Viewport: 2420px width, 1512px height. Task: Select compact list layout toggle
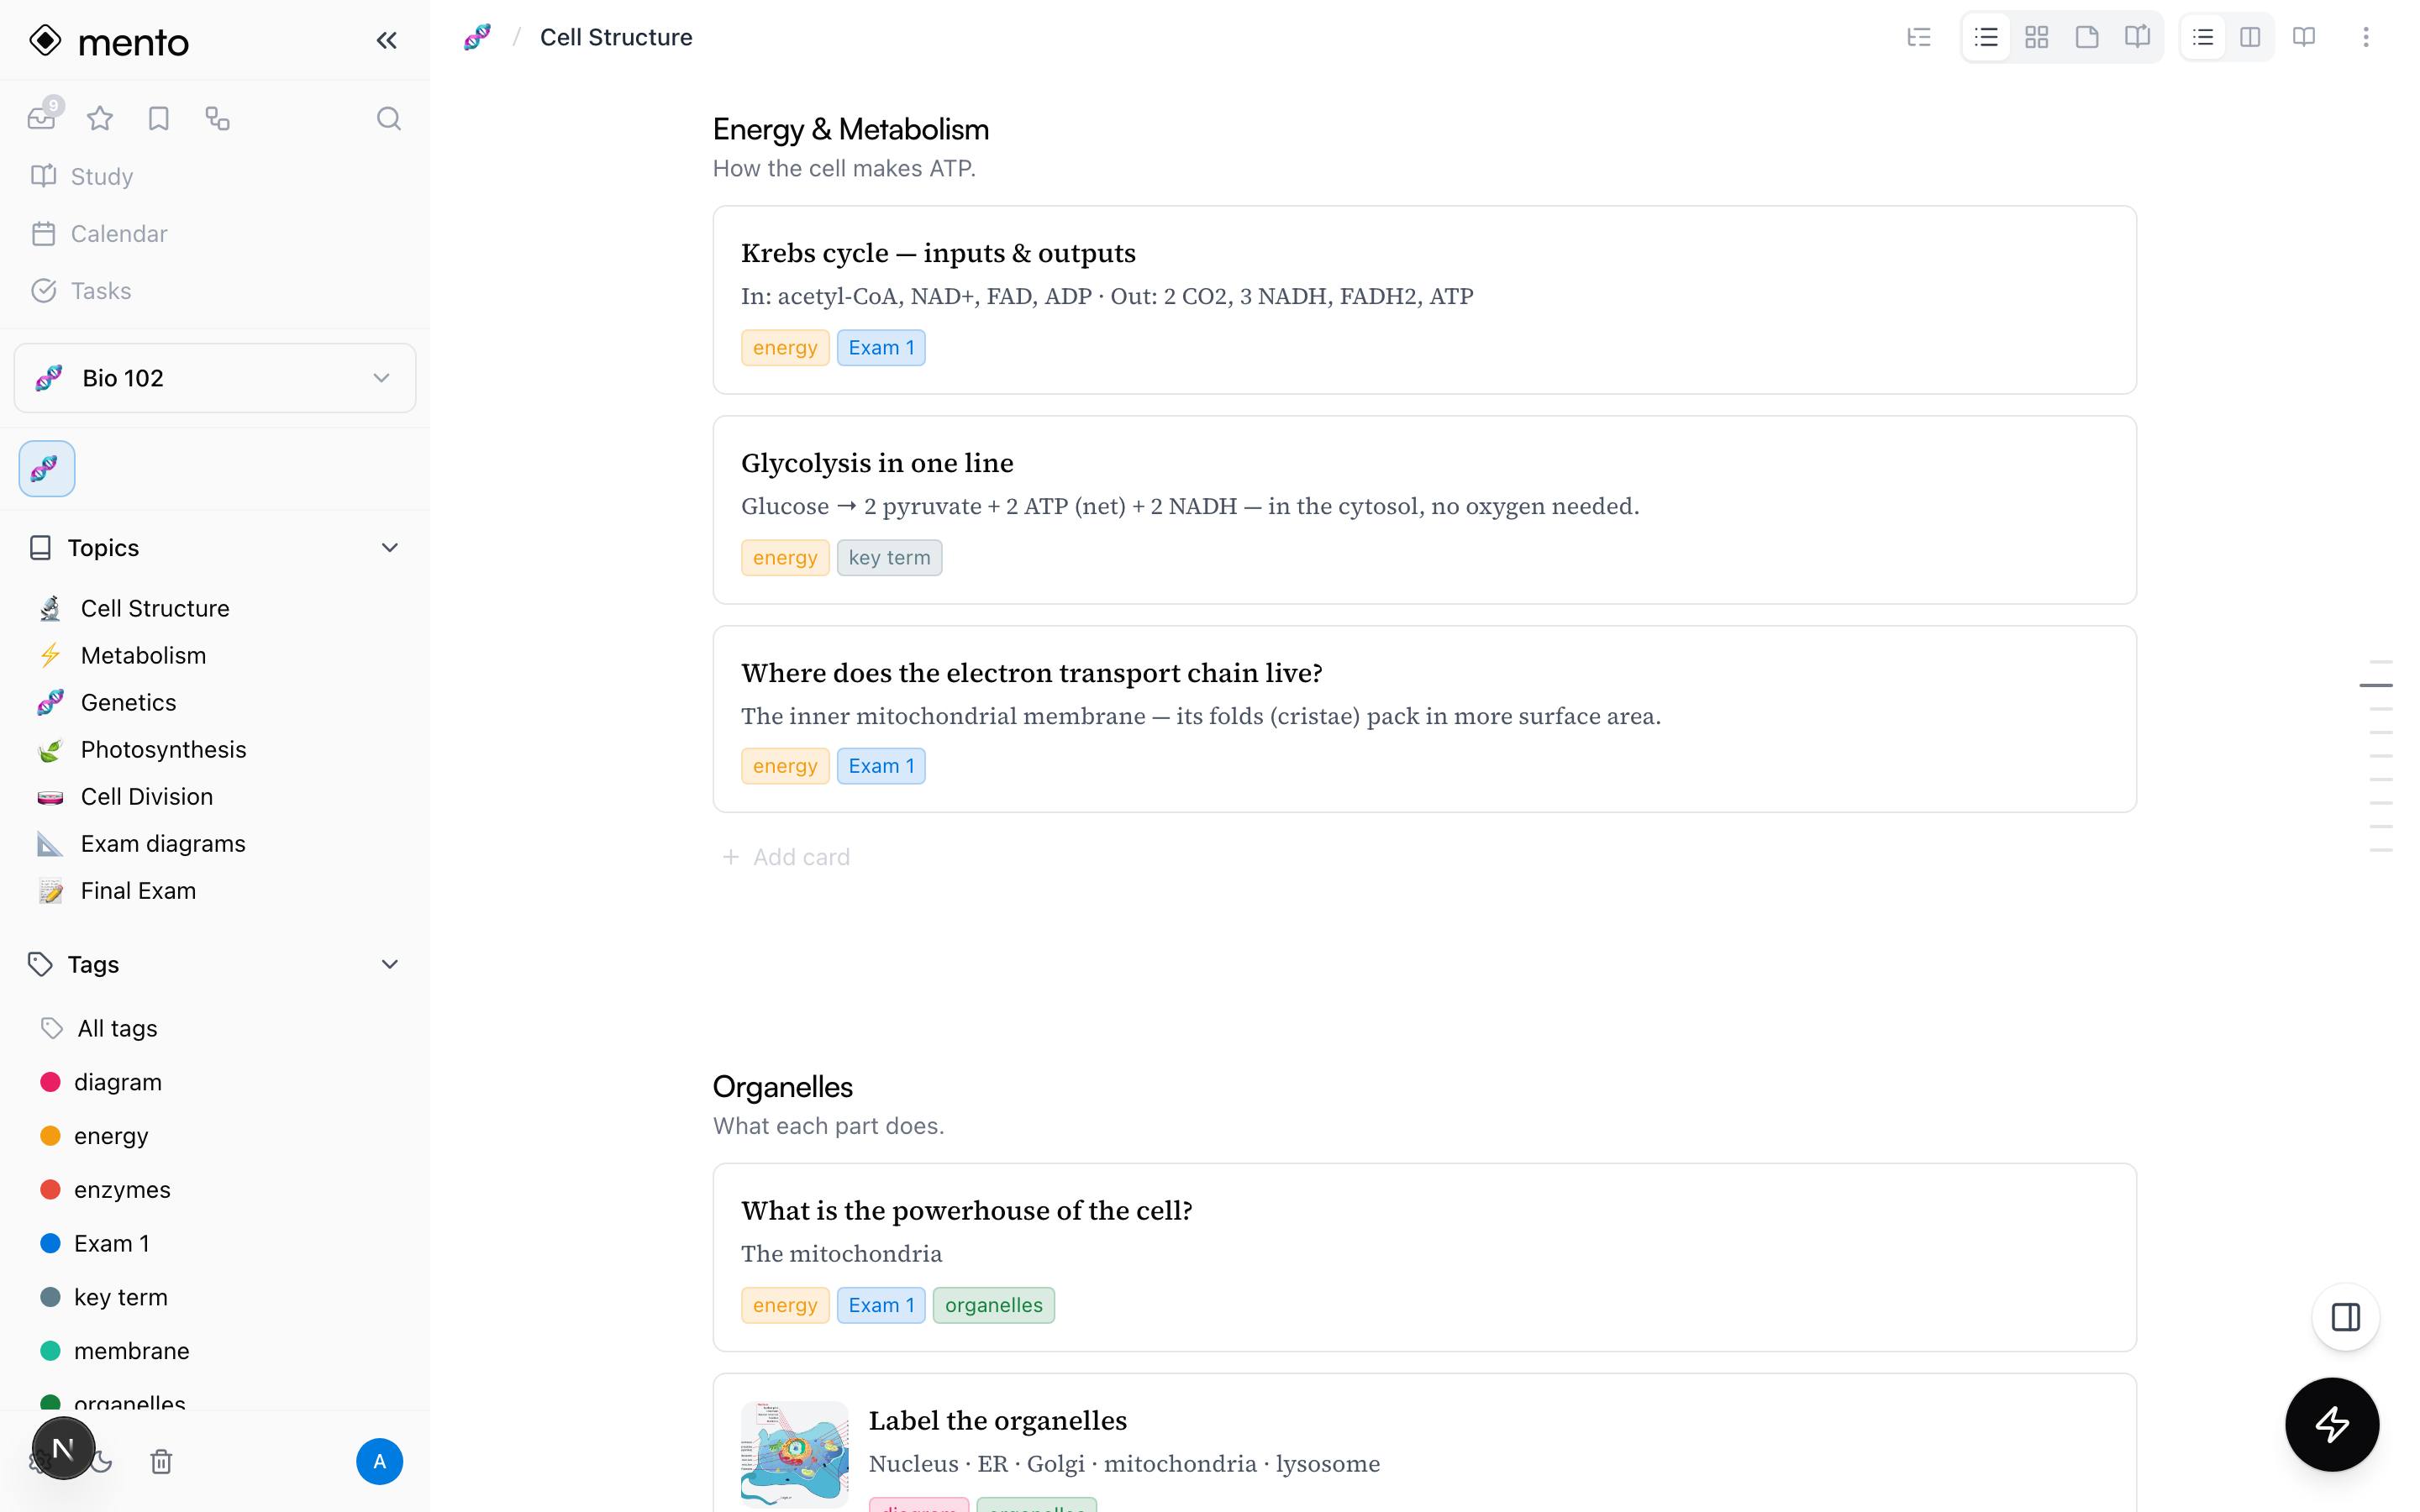click(x=2202, y=37)
